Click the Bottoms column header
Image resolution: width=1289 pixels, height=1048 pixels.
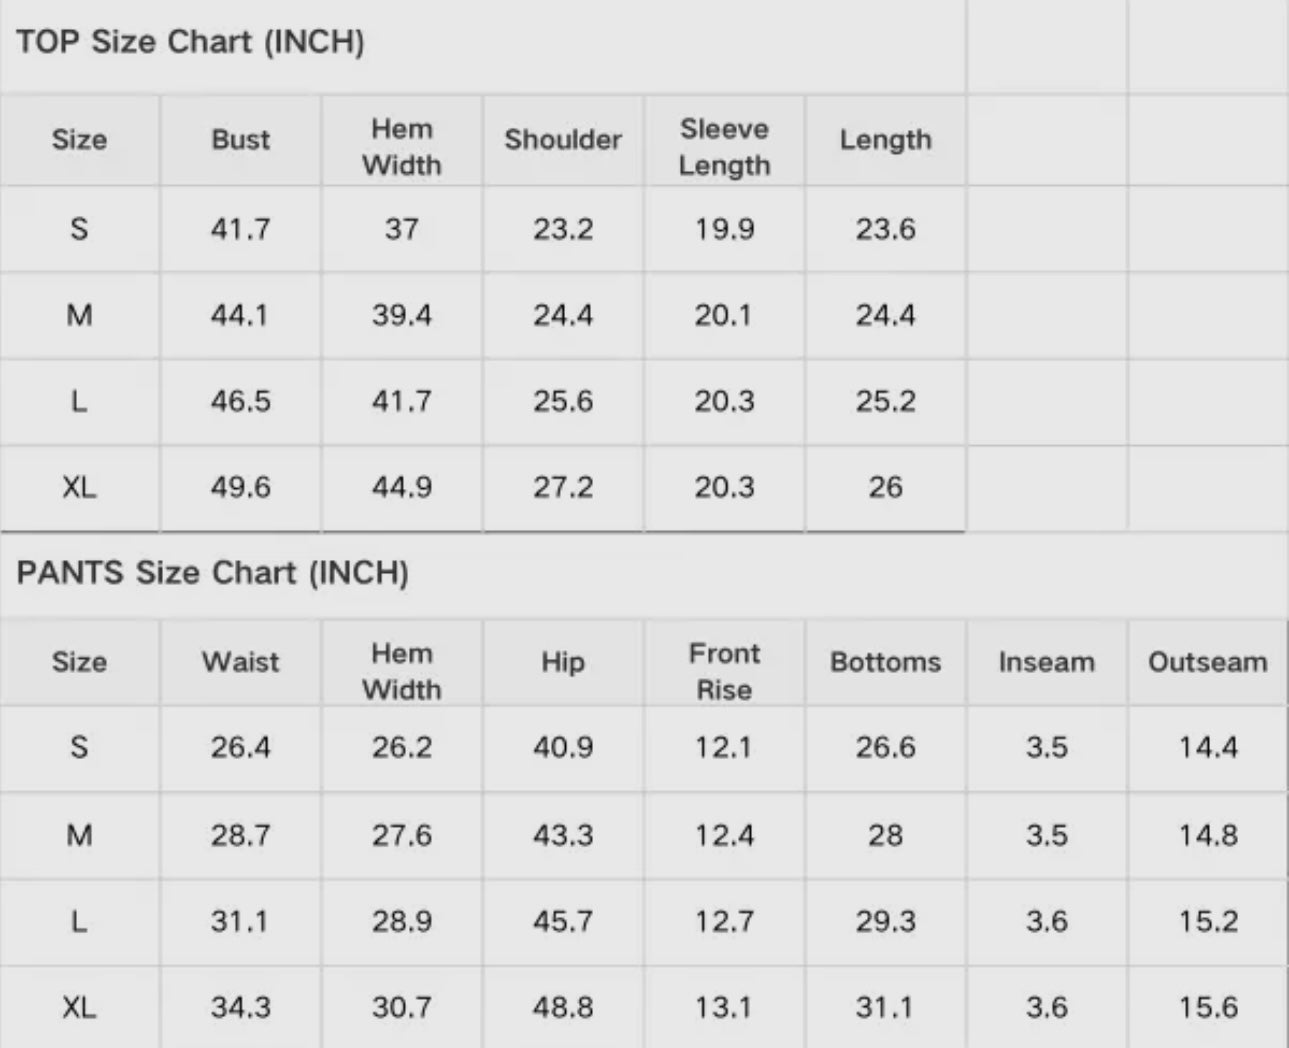pos(885,662)
